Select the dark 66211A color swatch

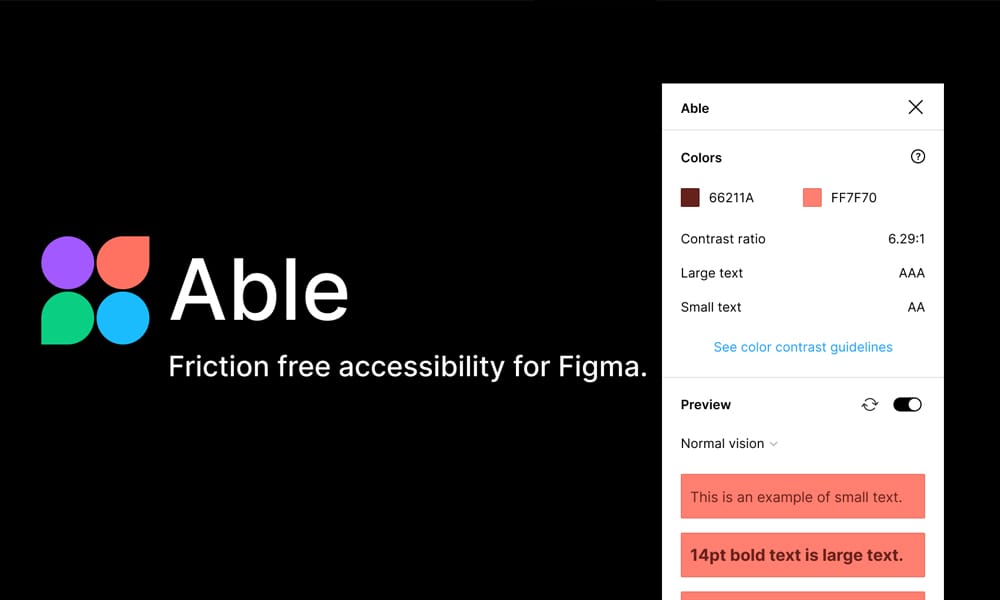689,197
